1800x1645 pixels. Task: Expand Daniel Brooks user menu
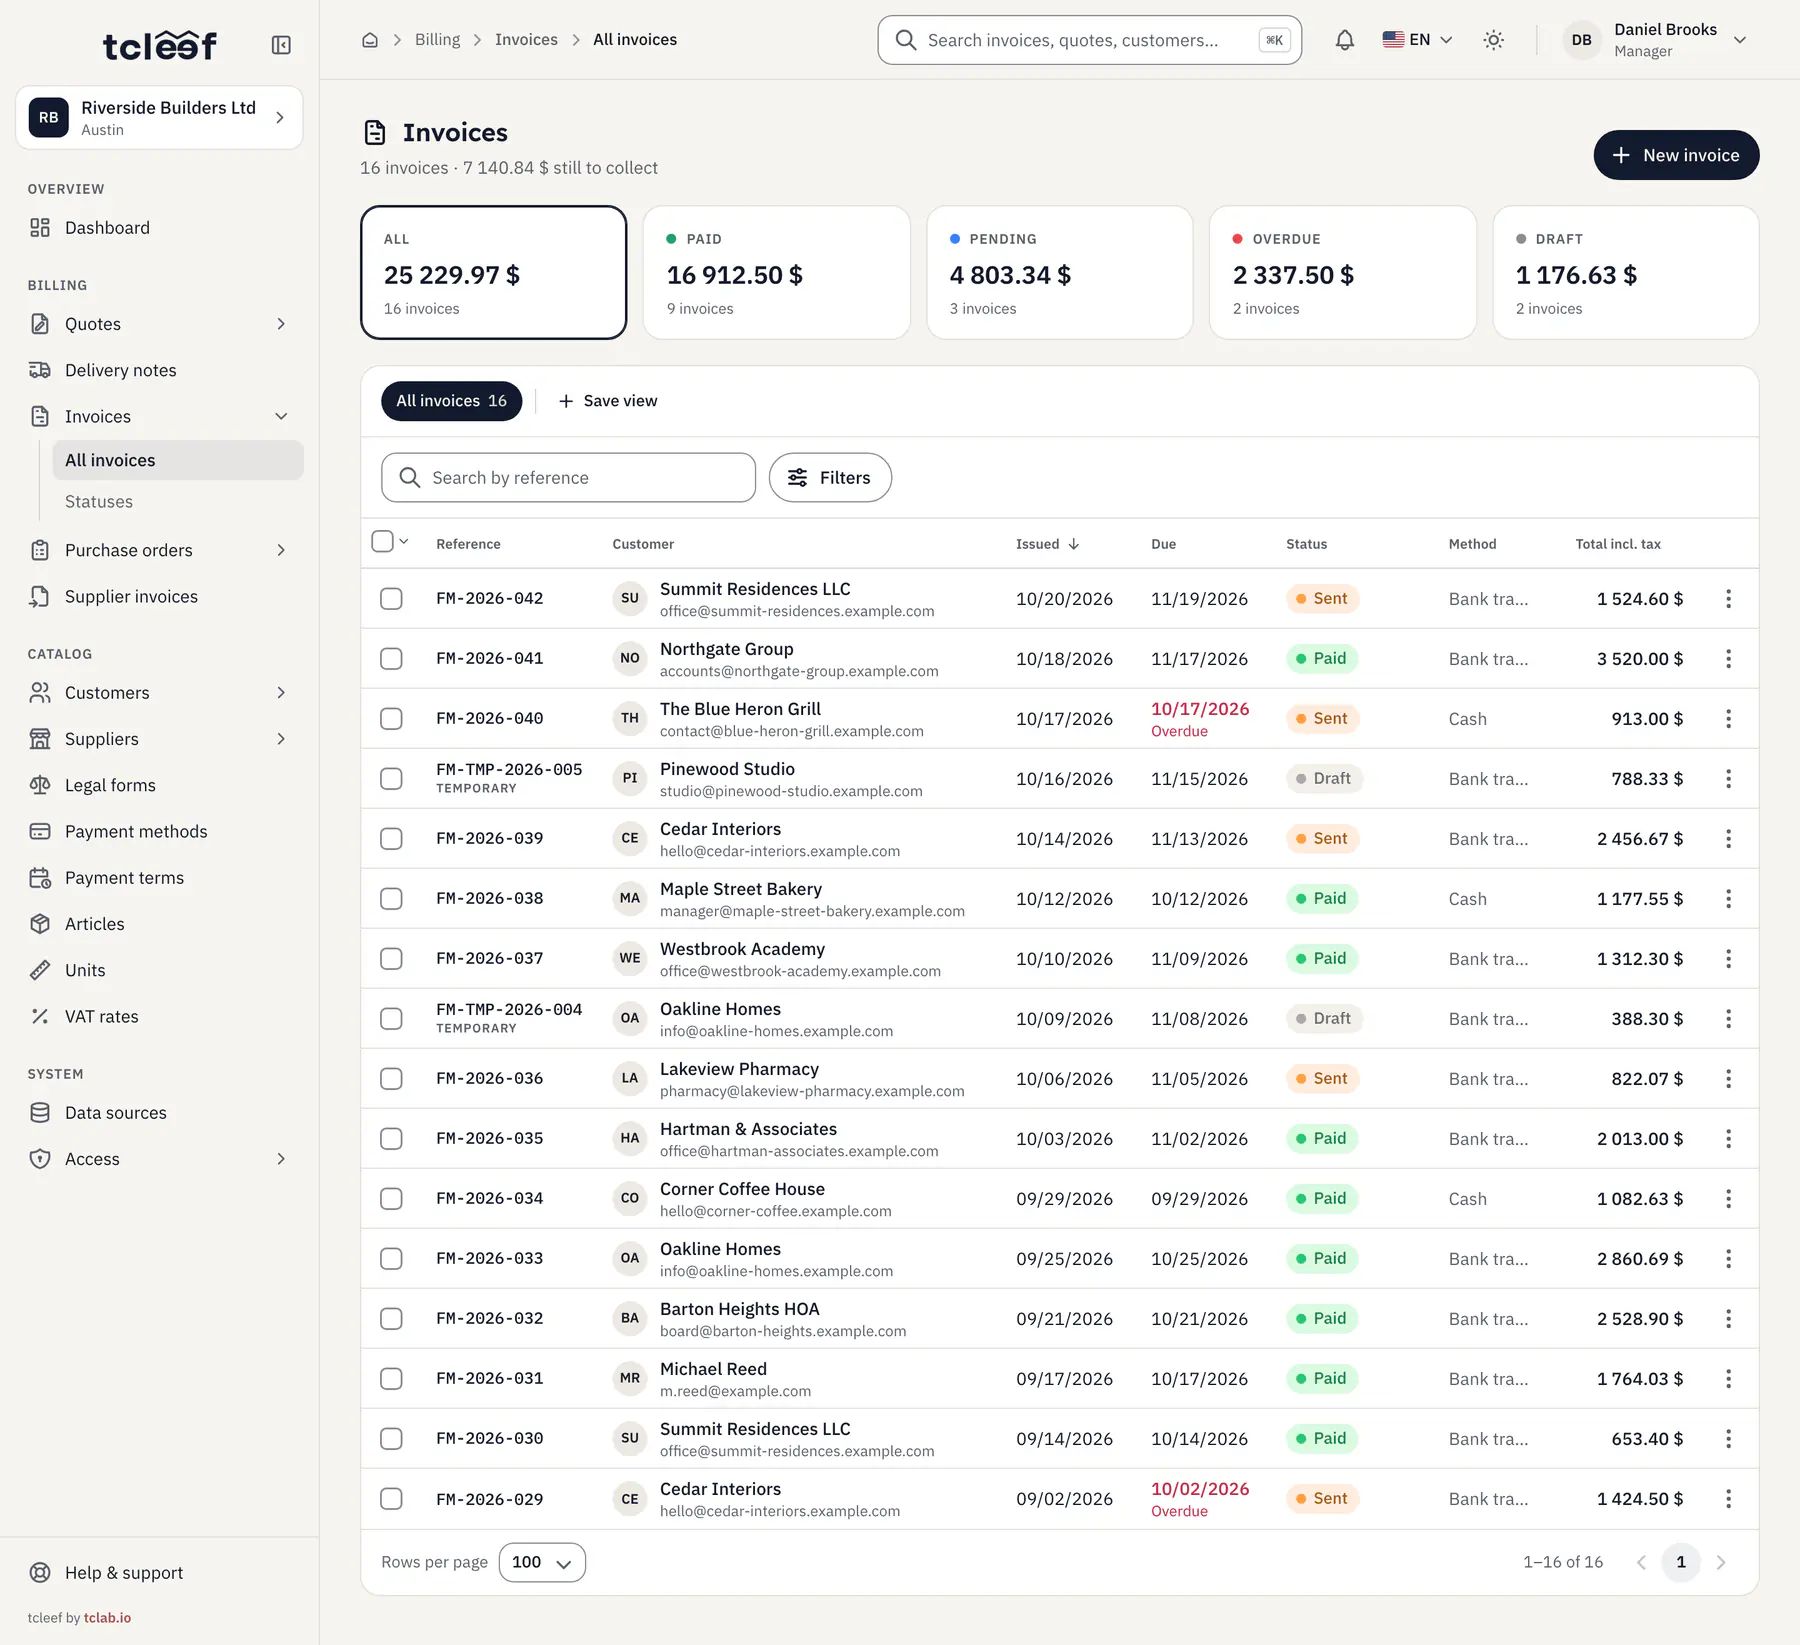[x=1655, y=40]
